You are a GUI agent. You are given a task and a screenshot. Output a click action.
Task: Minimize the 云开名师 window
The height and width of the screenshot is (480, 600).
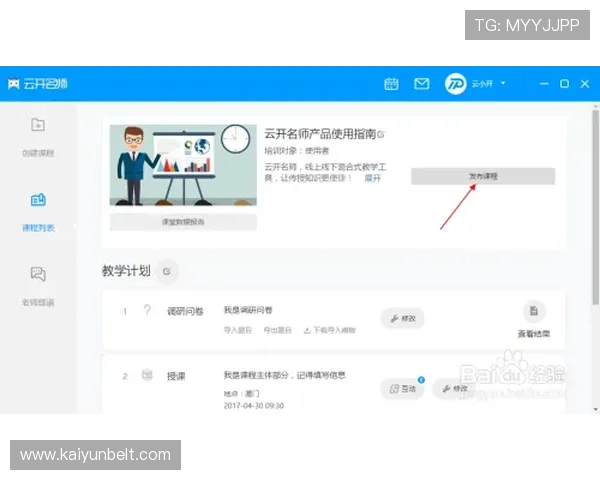point(544,83)
